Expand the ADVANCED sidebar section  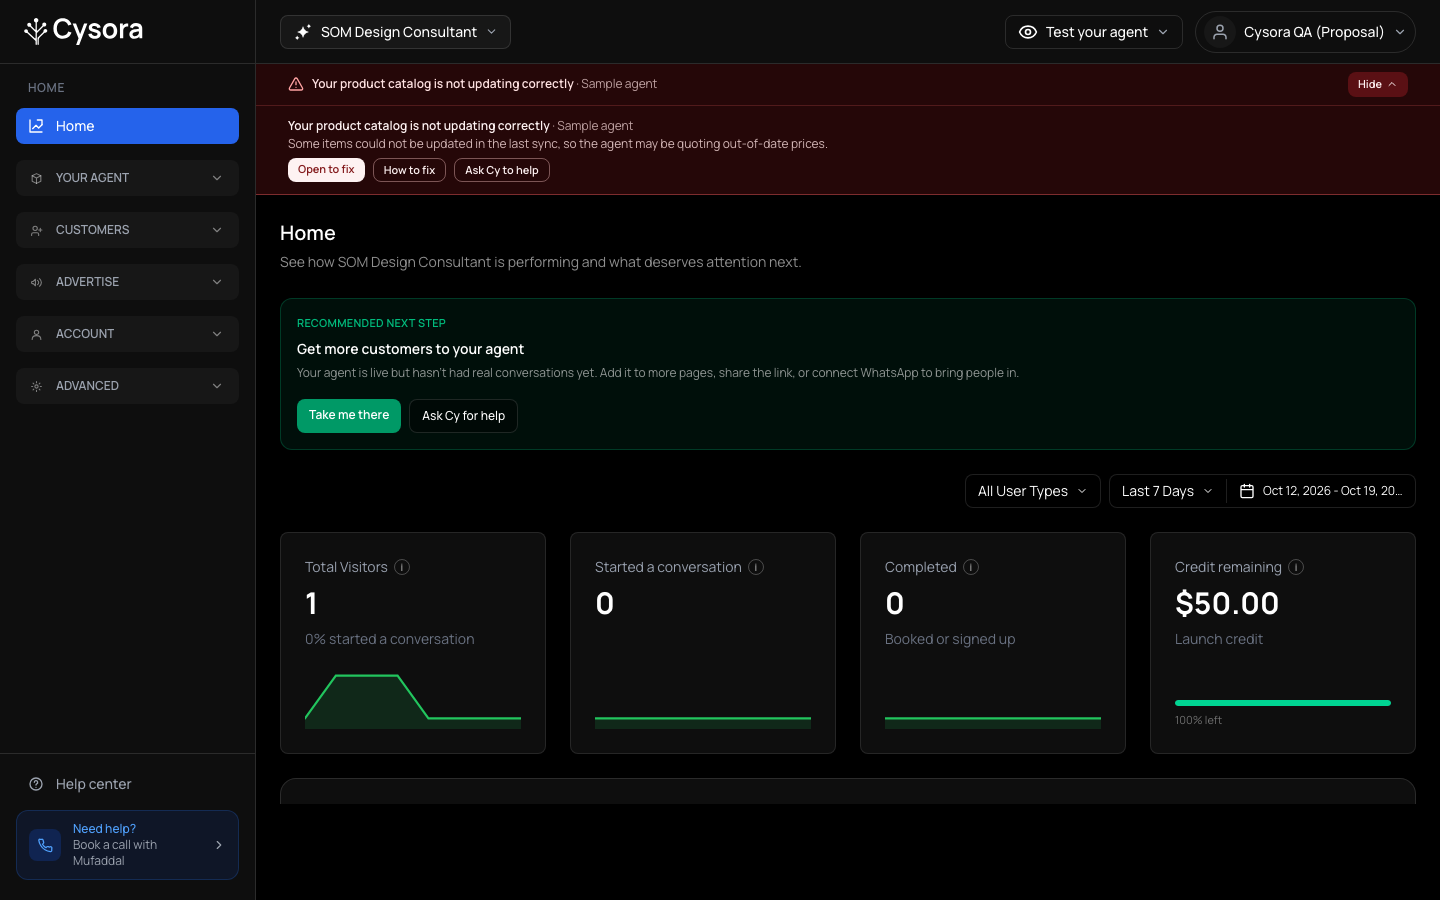pyautogui.click(x=127, y=386)
